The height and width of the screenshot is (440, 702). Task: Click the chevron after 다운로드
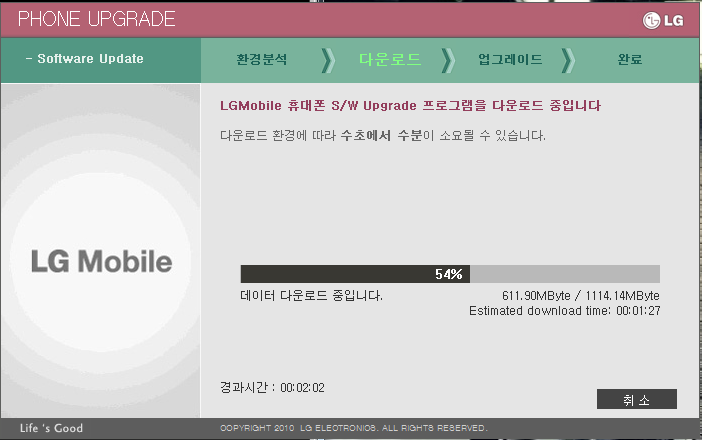pyautogui.click(x=448, y=60)
